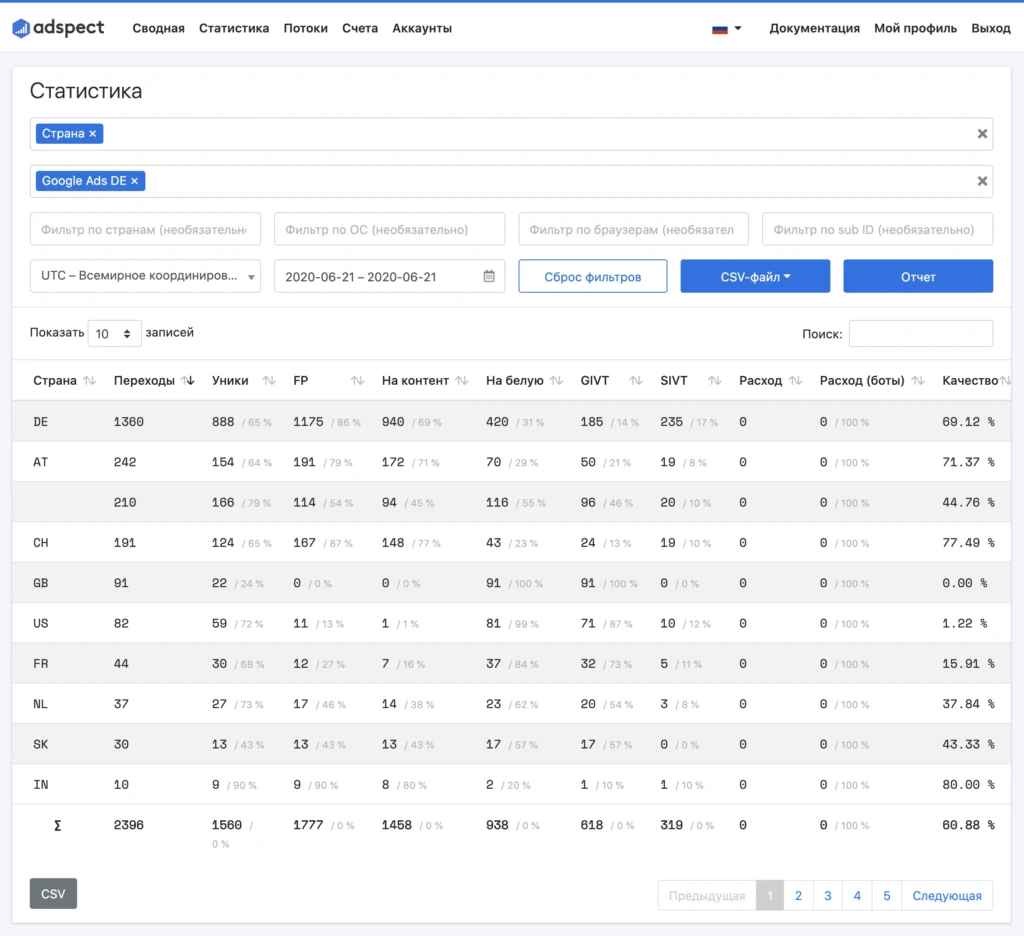Sort by Расход column arrows

795,380
